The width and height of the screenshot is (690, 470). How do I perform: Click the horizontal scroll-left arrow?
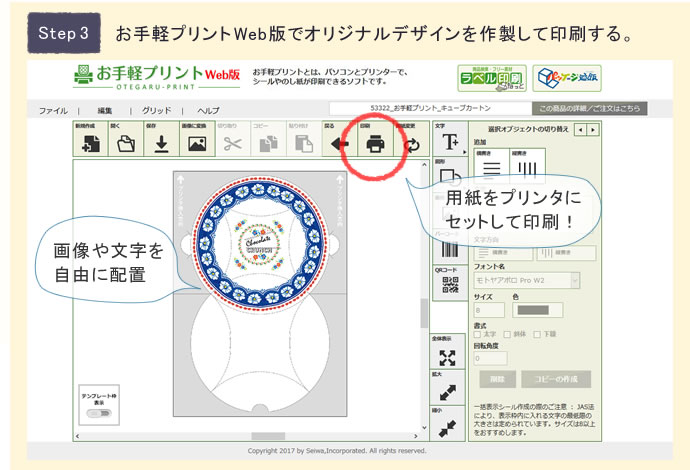coord(77,436)
